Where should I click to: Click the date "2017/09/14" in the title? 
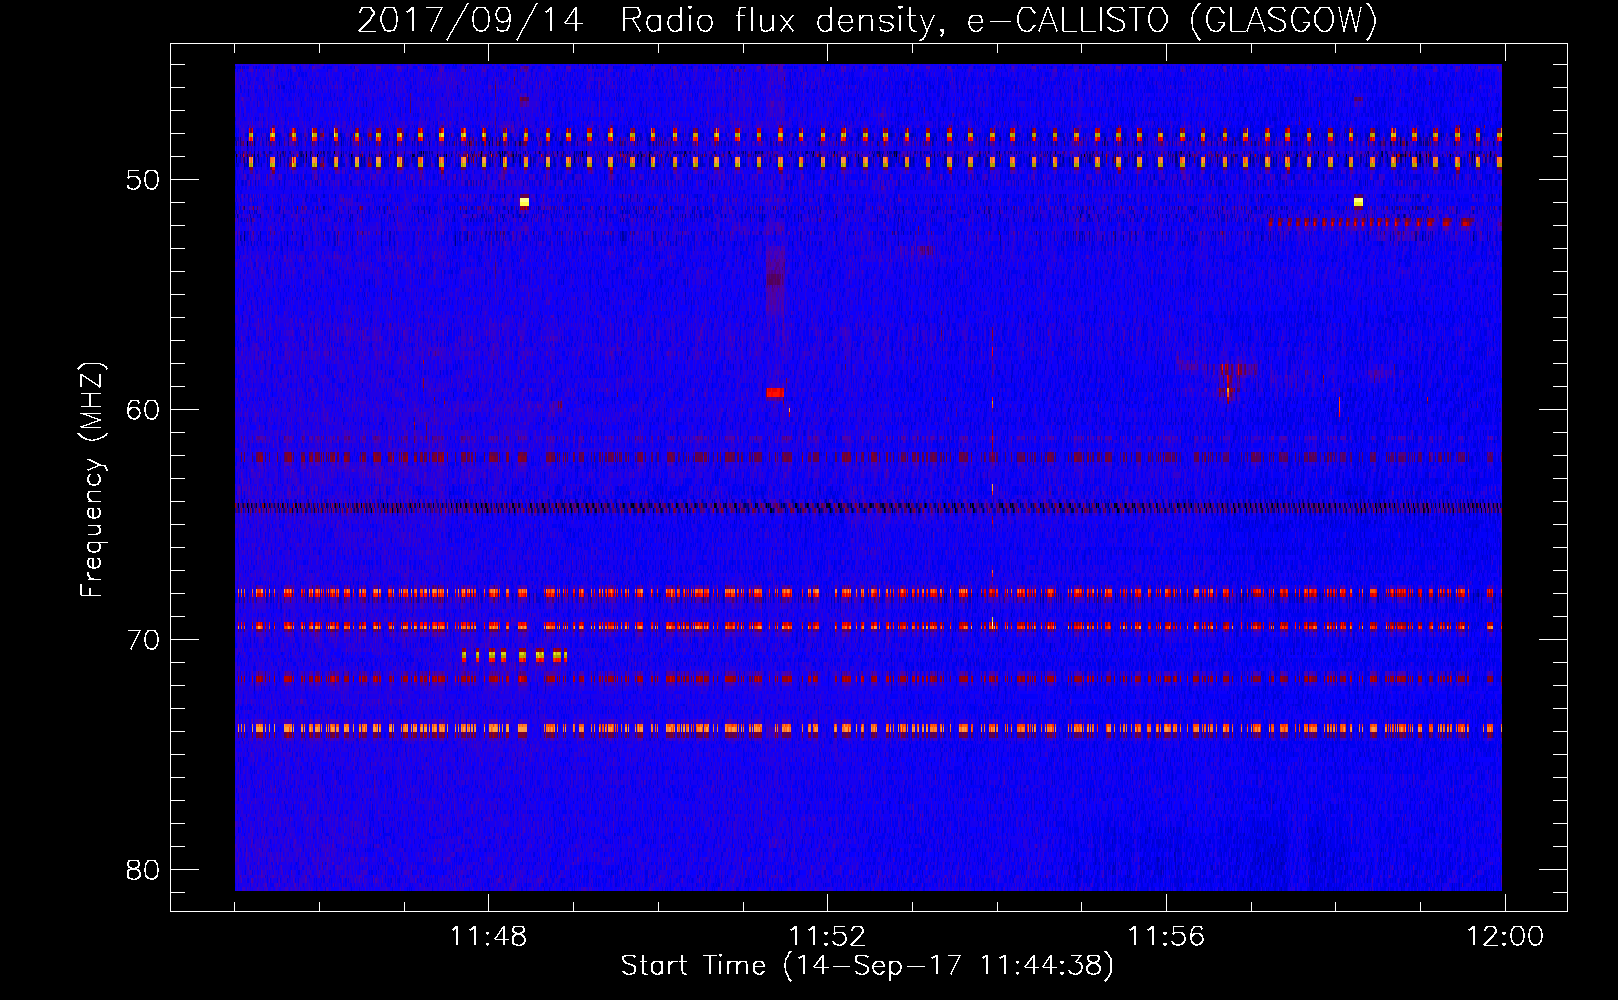pyautogui.click(x=470, y=20)
